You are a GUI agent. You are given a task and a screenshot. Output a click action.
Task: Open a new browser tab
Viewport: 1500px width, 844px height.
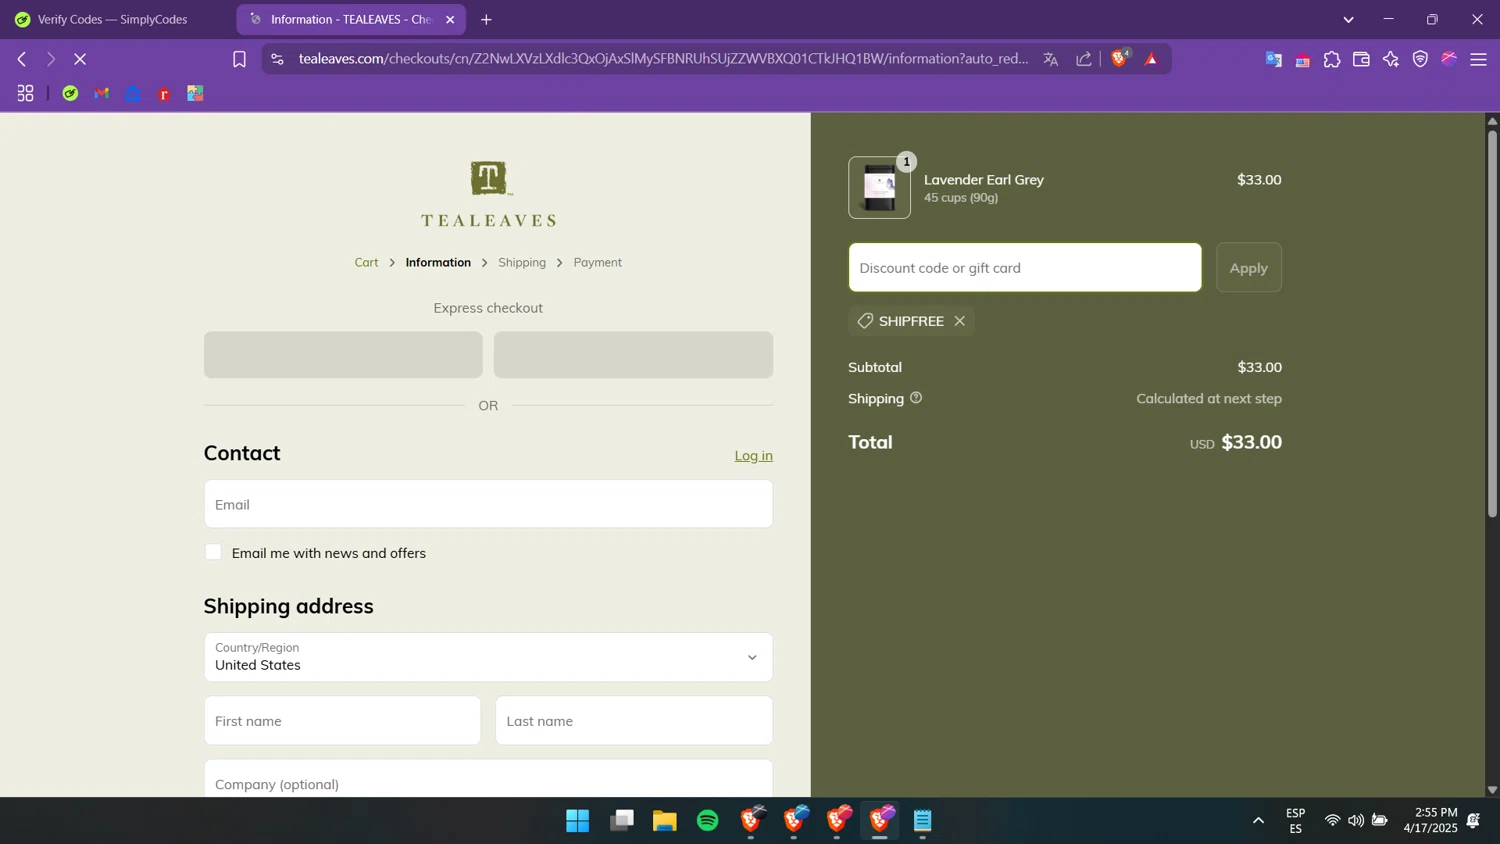pos(486,20)
